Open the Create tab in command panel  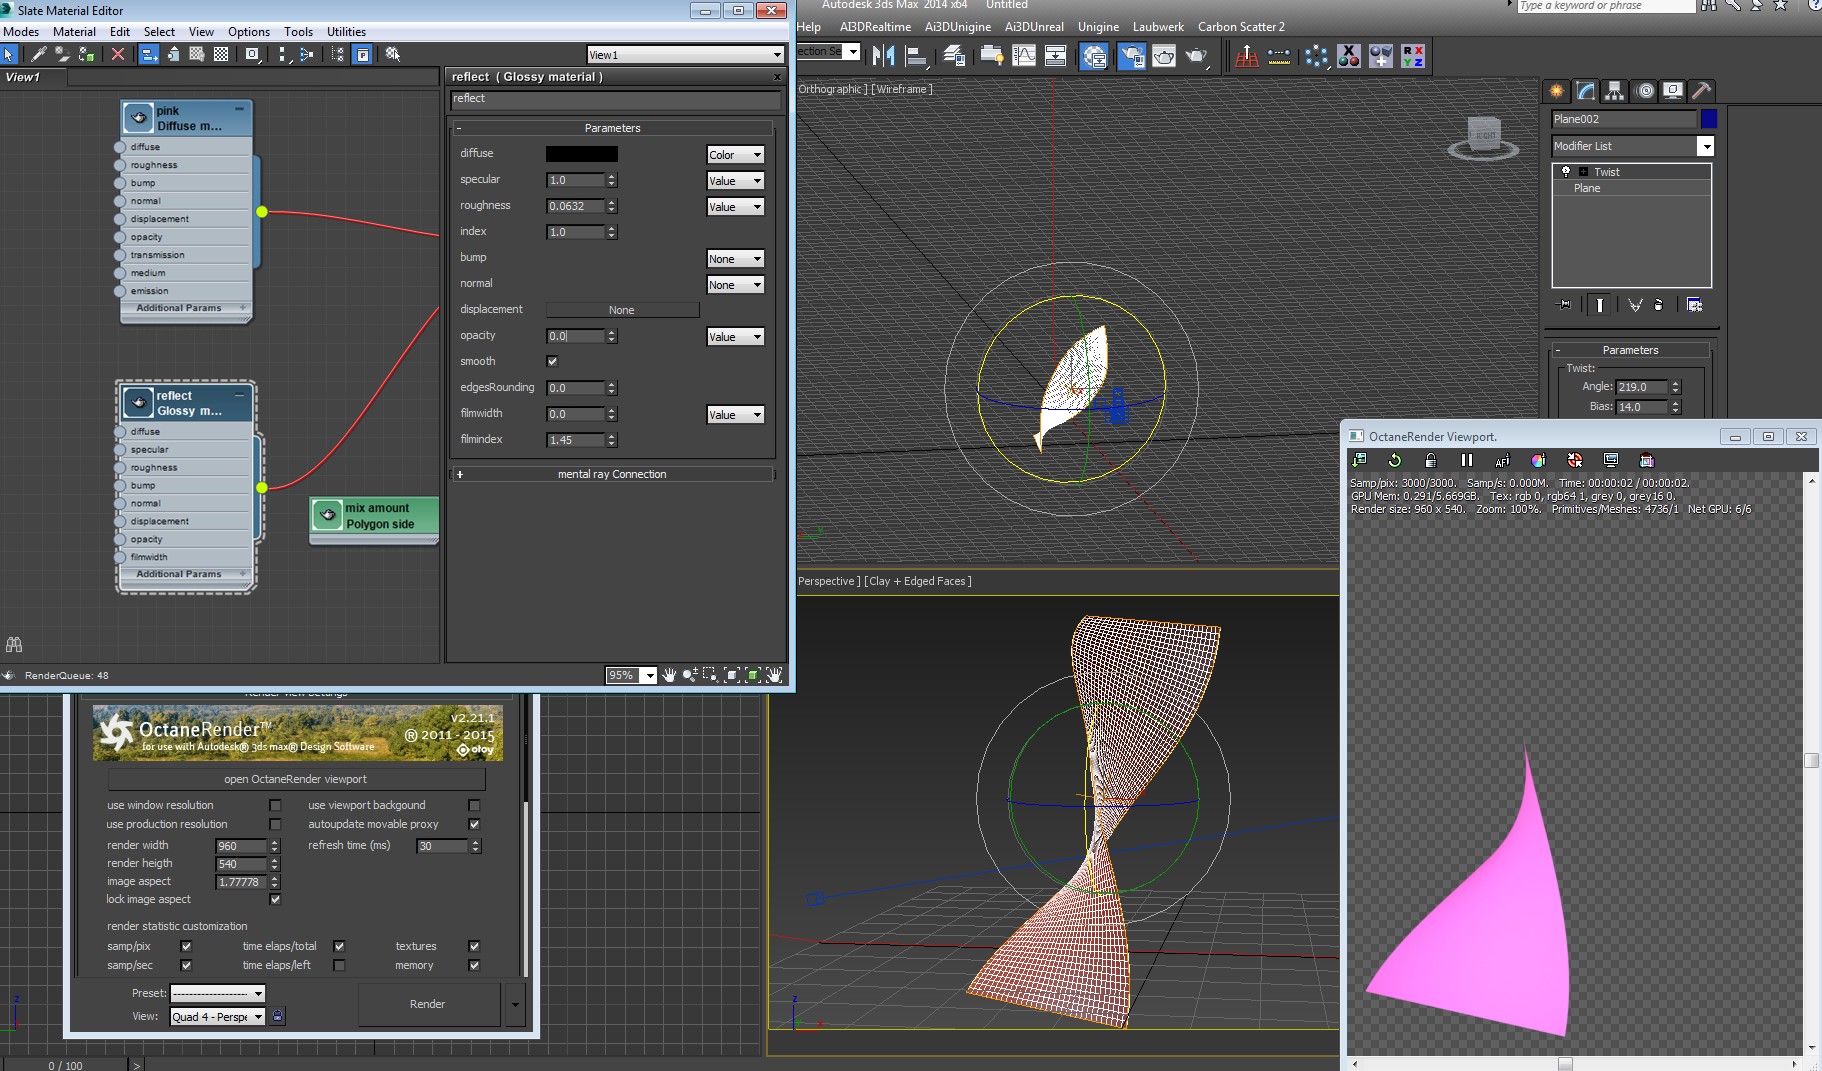click(1557, 91)
